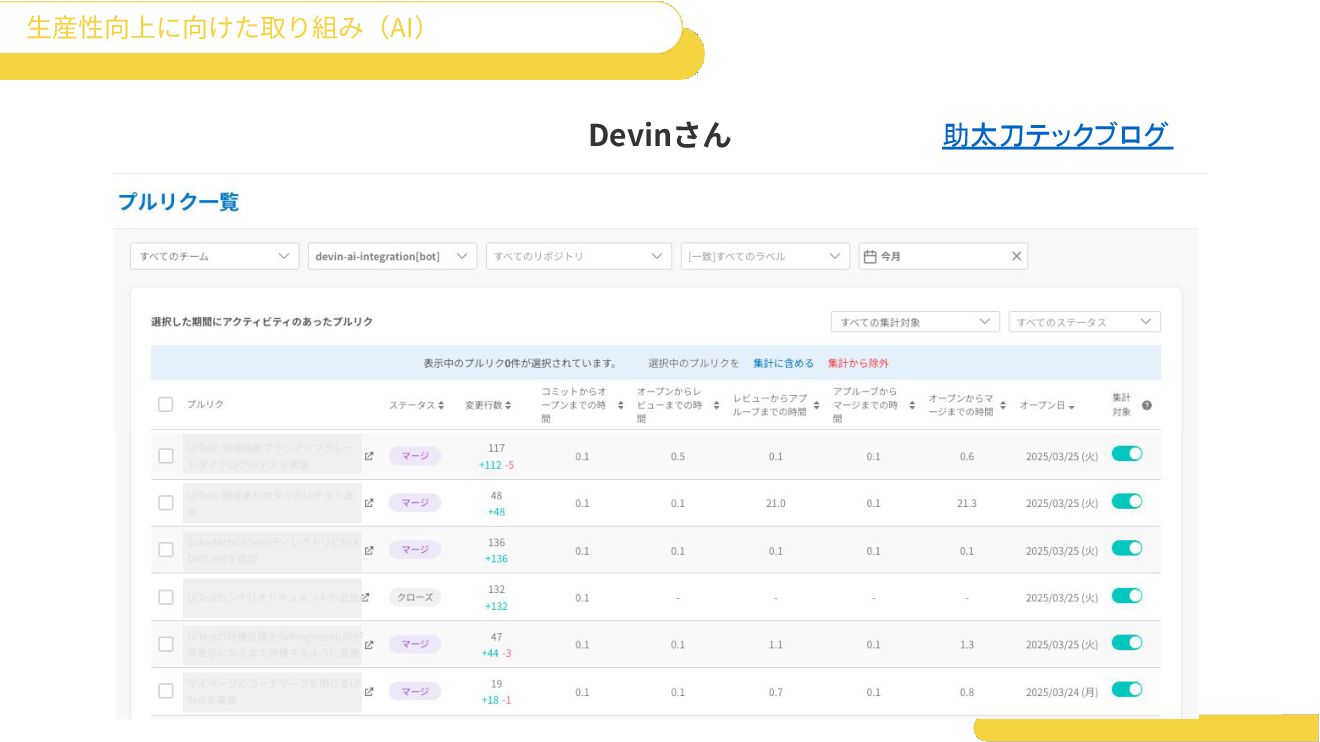Open external link for the 136-line pull request
Screen dimensions: 1320x742
(369, 550)
